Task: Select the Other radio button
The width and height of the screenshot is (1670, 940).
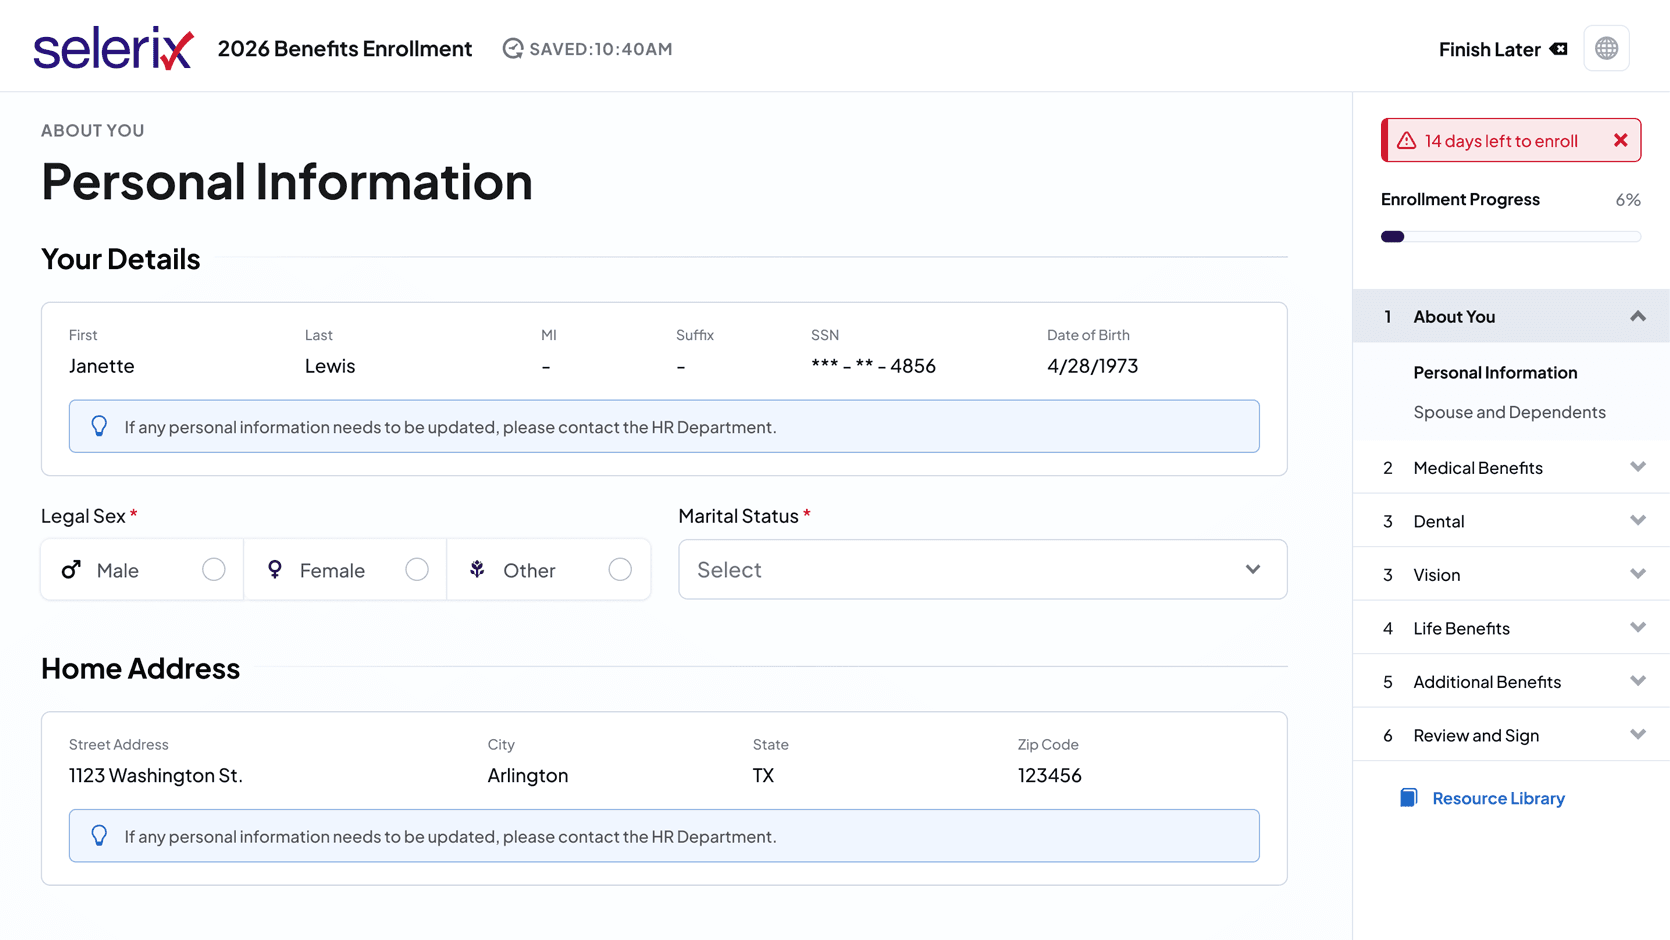Action: [620, 570]
